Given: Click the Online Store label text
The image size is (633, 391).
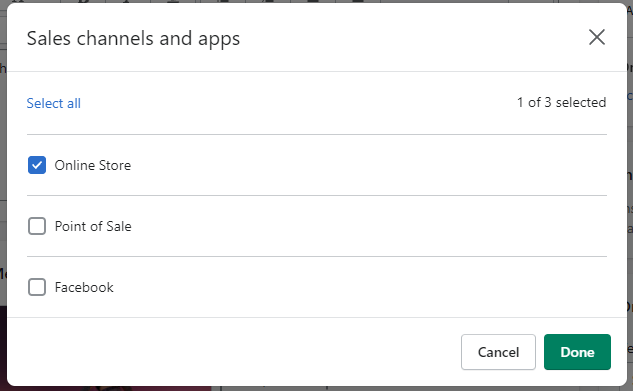Looking at the screenshot, I should pyautogui.click(x=93, y=165).
